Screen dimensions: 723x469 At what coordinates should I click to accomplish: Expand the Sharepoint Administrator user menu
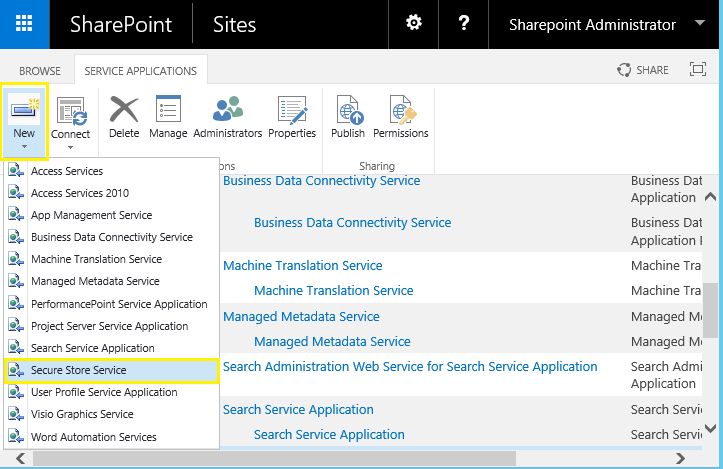(699, 23)
